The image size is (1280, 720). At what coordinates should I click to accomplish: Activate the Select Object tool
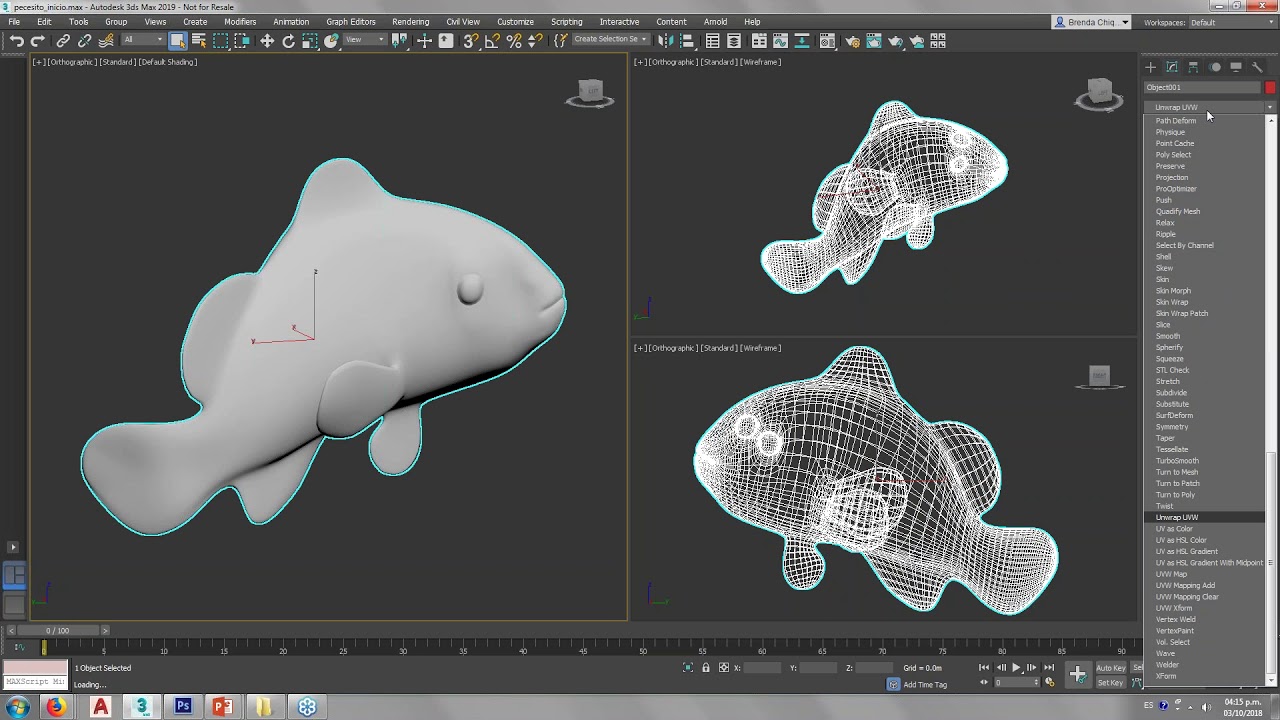click(x=178, y=41)
